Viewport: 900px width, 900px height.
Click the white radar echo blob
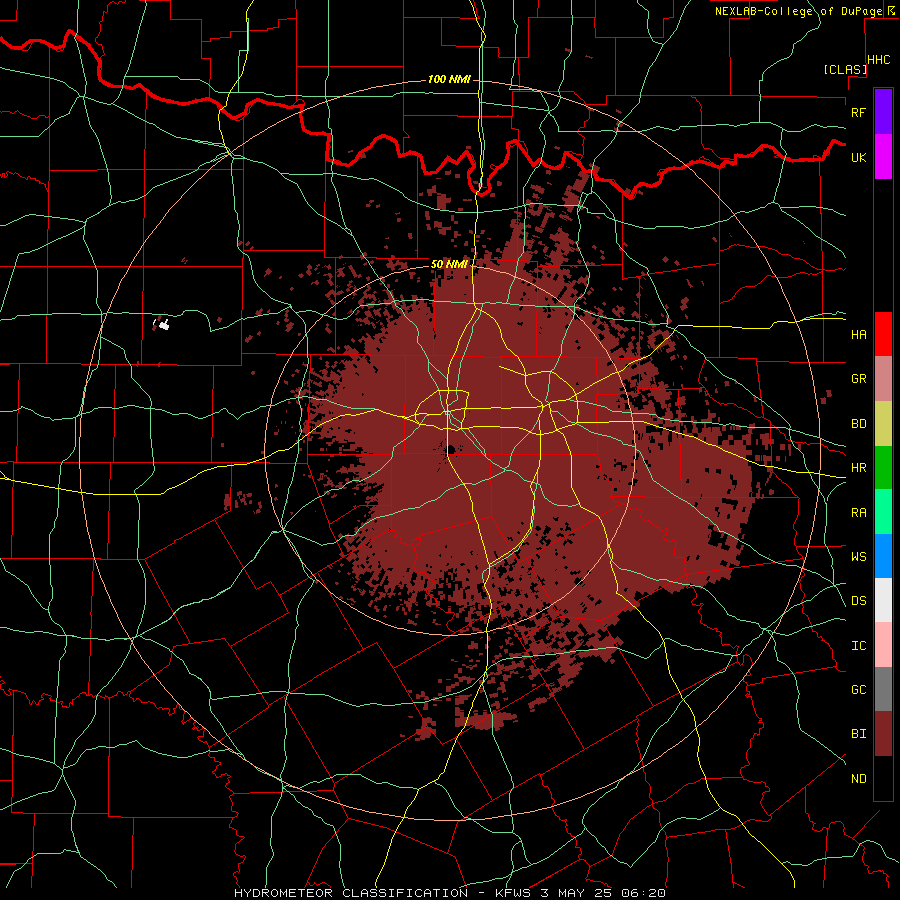coord(163,325)
